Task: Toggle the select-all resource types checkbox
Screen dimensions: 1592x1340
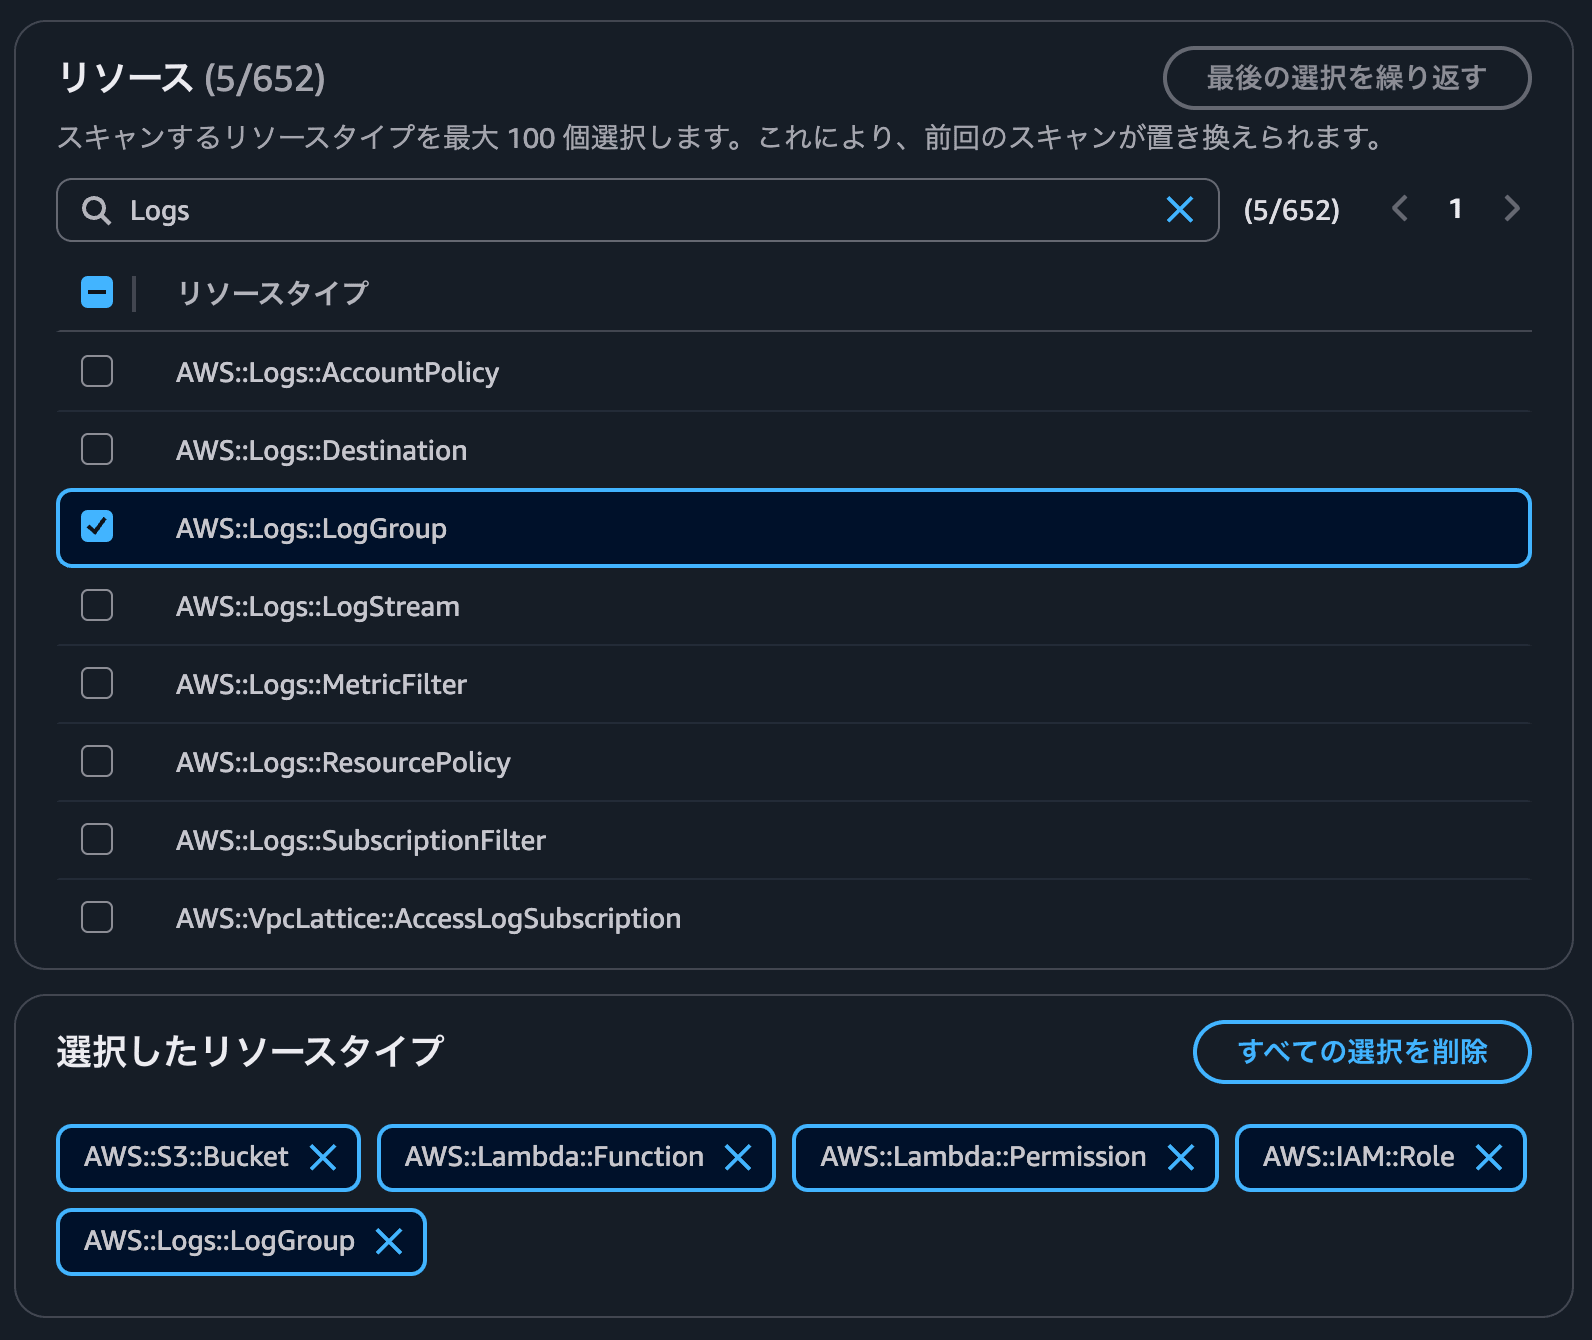Action: 97,292
